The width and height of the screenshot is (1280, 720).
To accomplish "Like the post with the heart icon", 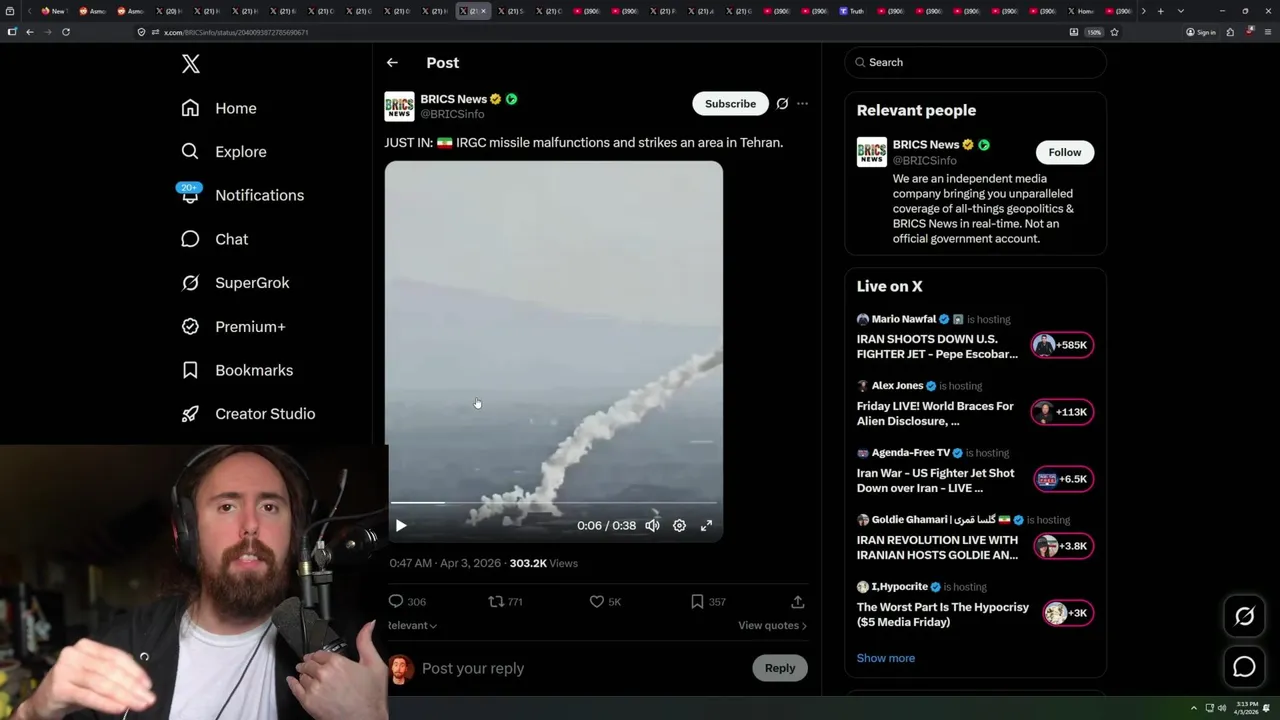I will 597,601.
